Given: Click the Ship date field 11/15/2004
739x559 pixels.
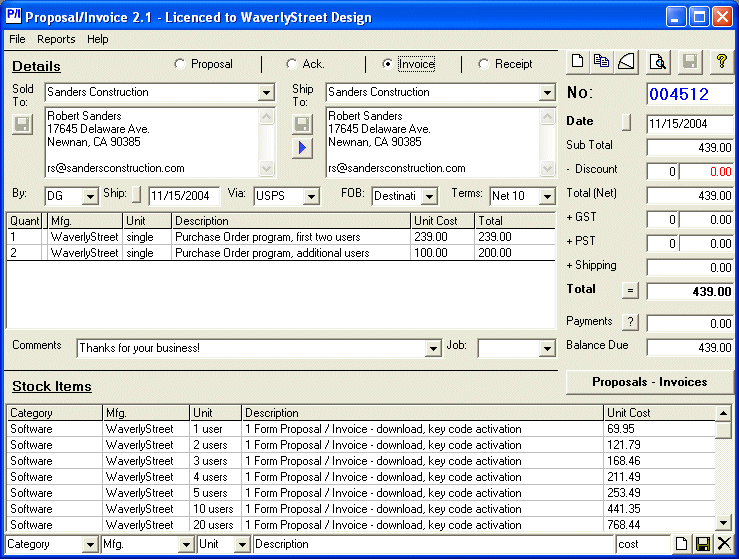Looking at the screenshot, I should [184, 196].
